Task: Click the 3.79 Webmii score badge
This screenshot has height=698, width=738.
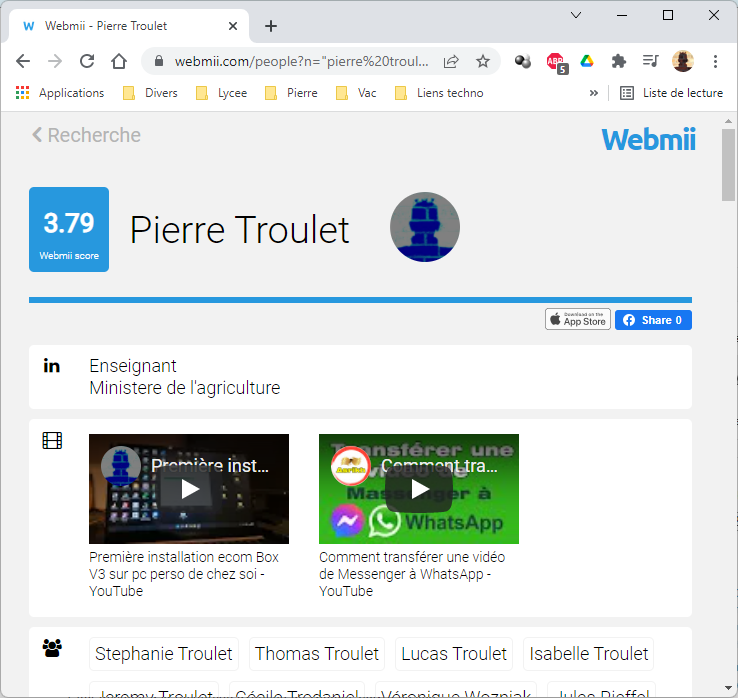Action: (x=69, y=229)
